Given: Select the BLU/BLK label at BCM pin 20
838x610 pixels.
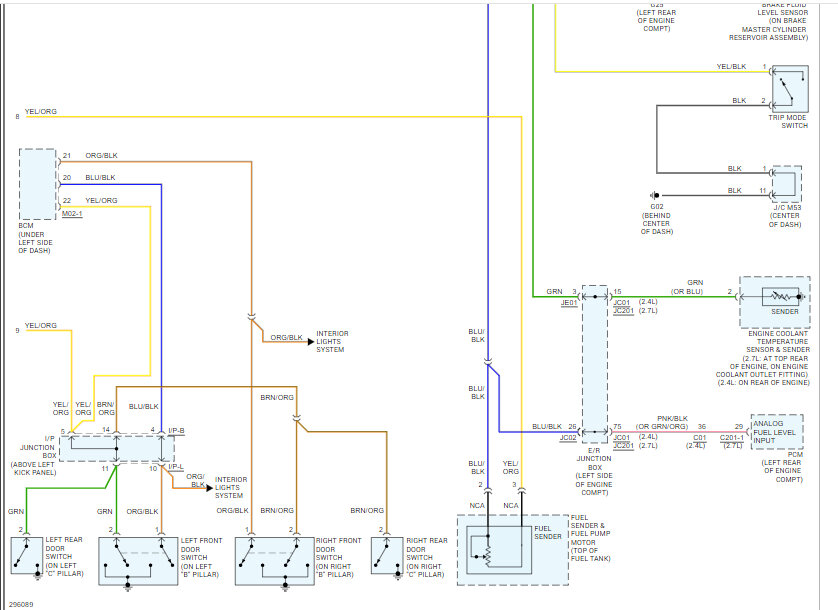Looking at the screenshot, I should point(100,177).
